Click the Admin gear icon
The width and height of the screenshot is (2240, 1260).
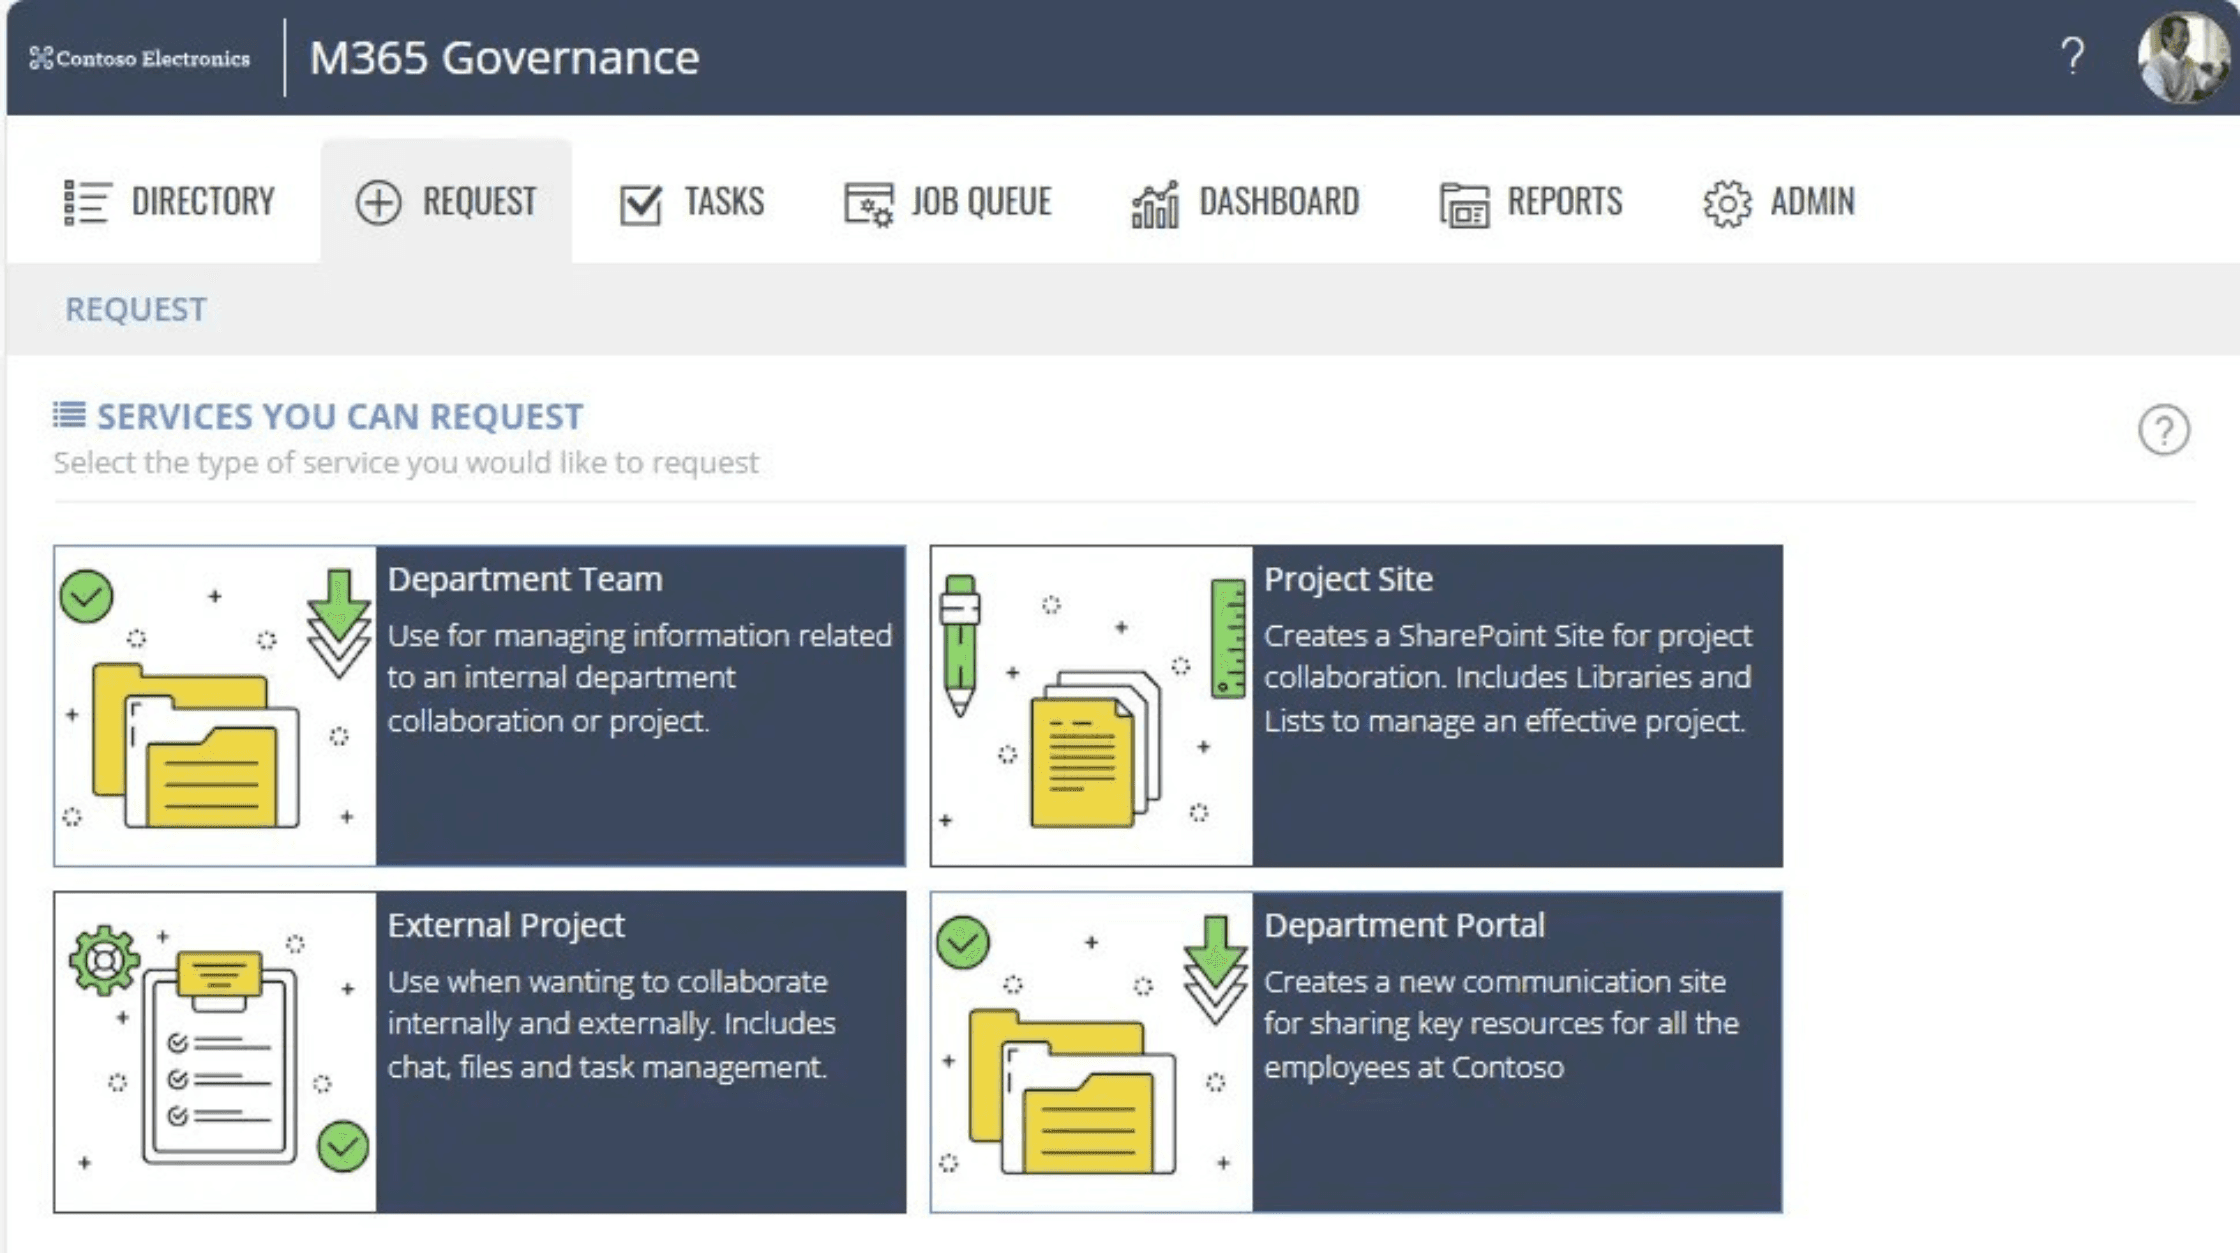[1727, 204]
